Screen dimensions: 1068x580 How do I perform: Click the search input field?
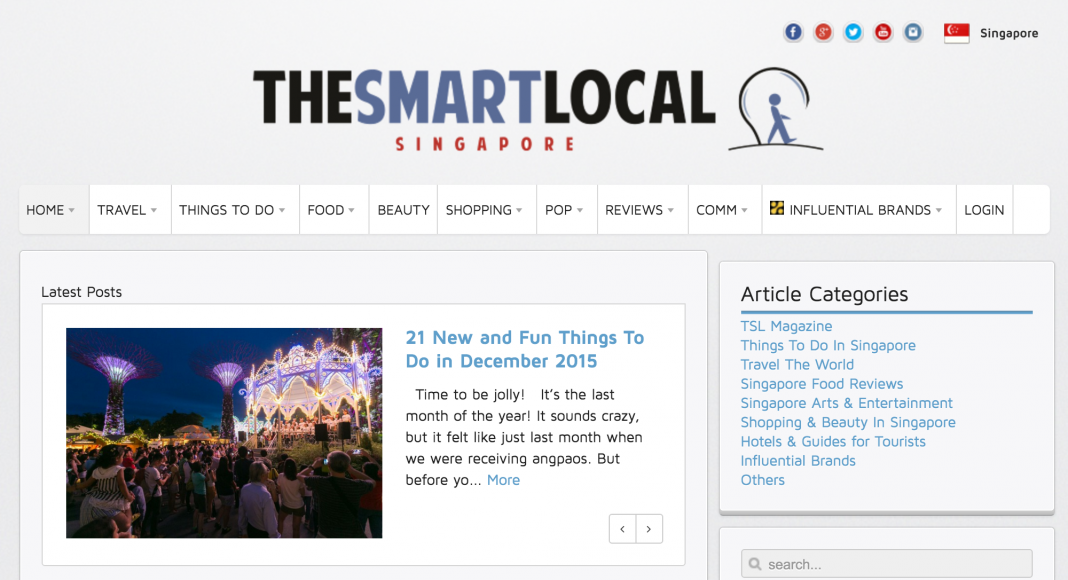(x=887, y=564)
